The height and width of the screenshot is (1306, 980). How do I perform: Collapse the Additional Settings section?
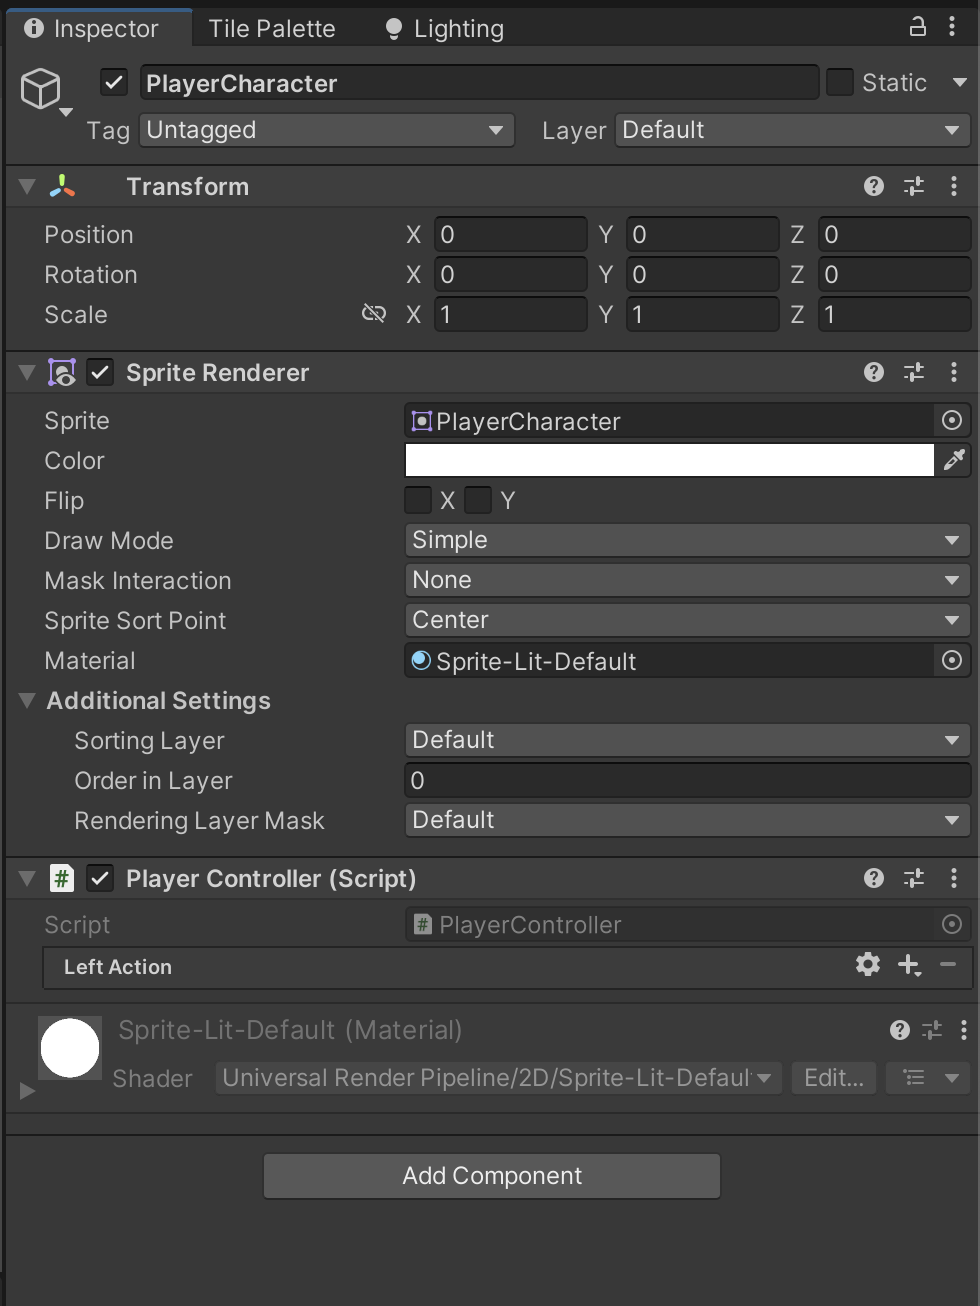coord(27,701)
